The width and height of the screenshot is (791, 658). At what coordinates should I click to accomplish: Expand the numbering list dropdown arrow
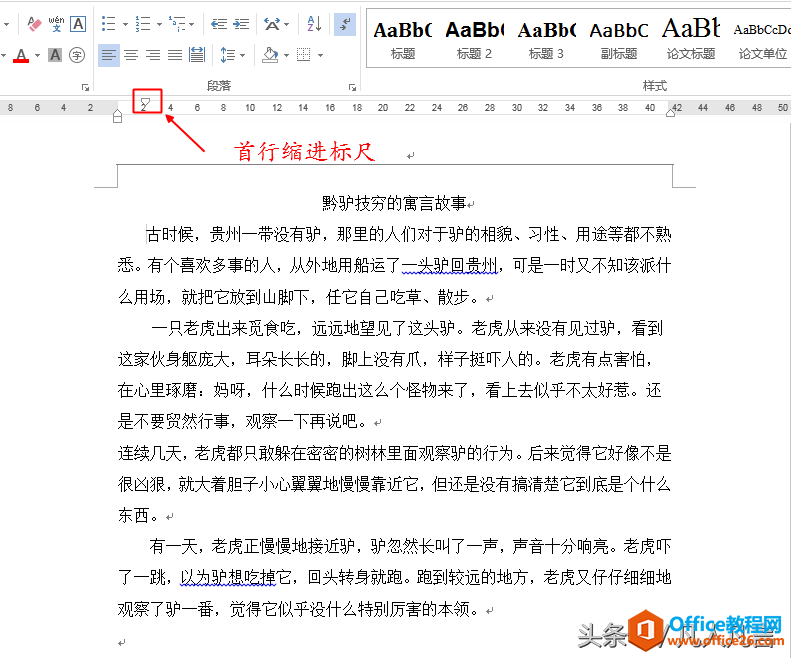click(159, 24)
